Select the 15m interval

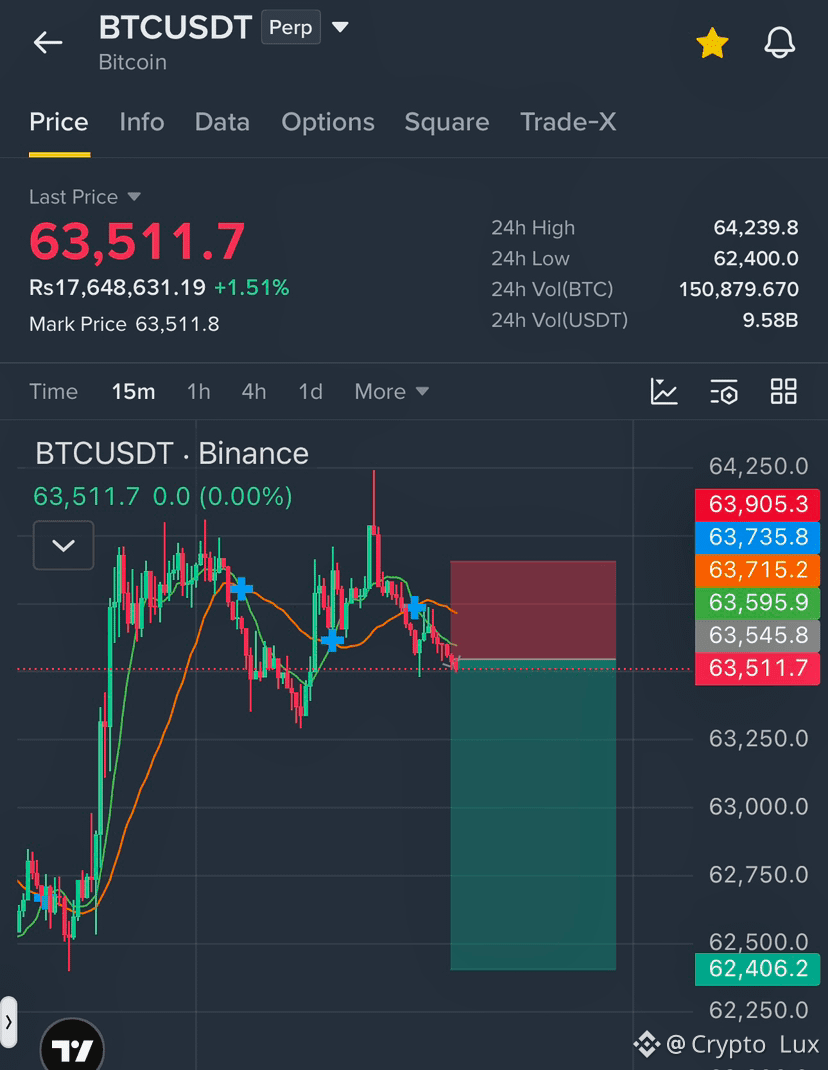click(x=134, y=392)
